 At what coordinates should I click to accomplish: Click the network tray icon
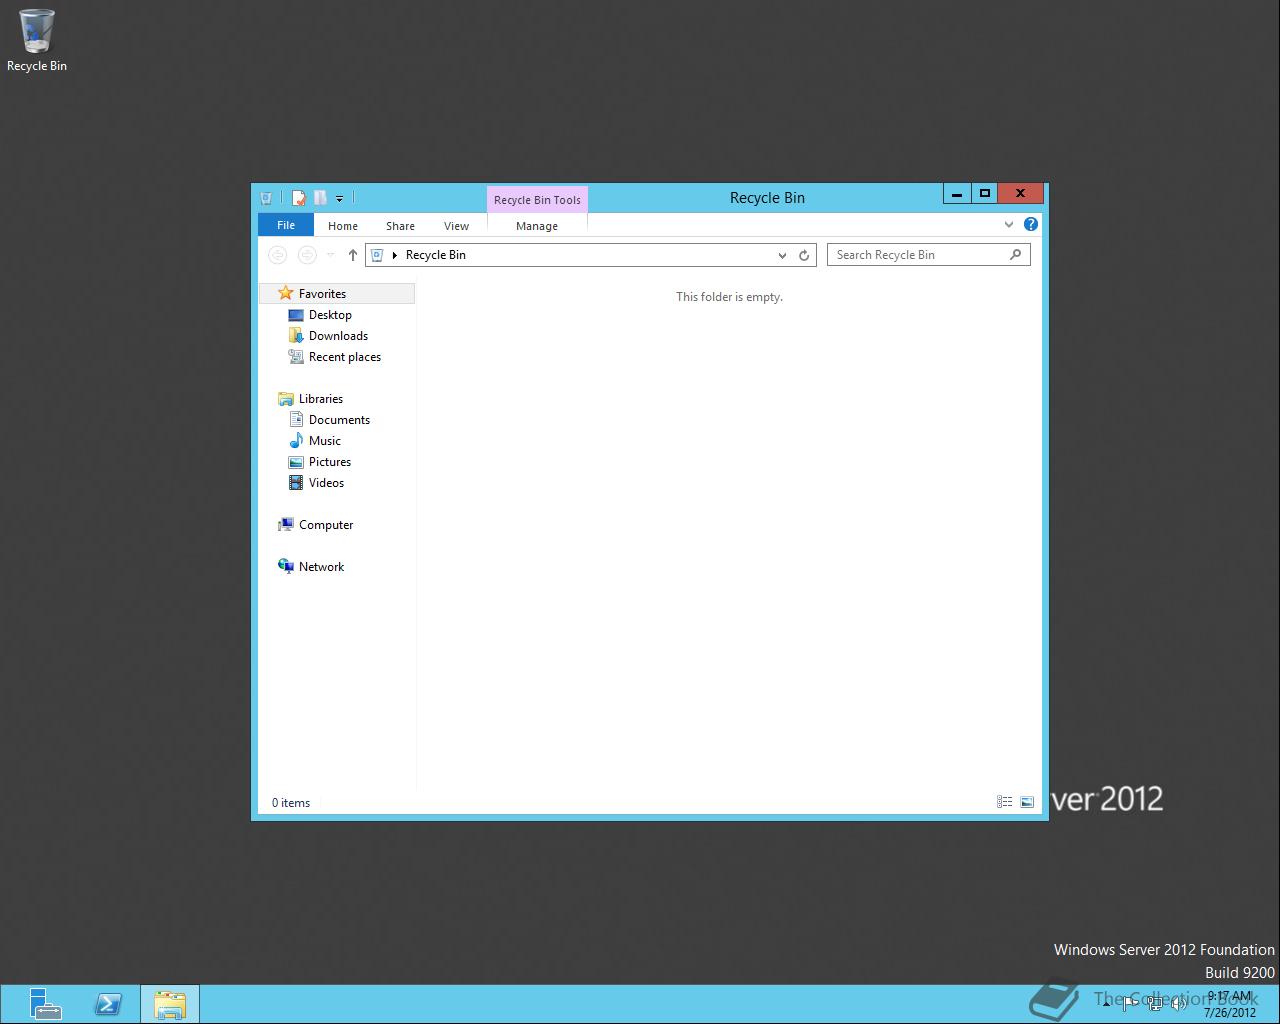click(x=1155, y=1004)
